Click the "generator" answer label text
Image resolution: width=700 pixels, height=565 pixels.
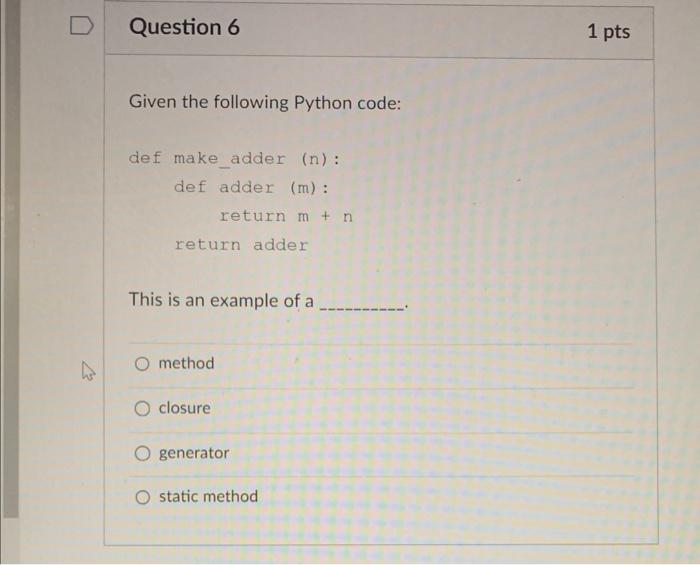(194, 453)
